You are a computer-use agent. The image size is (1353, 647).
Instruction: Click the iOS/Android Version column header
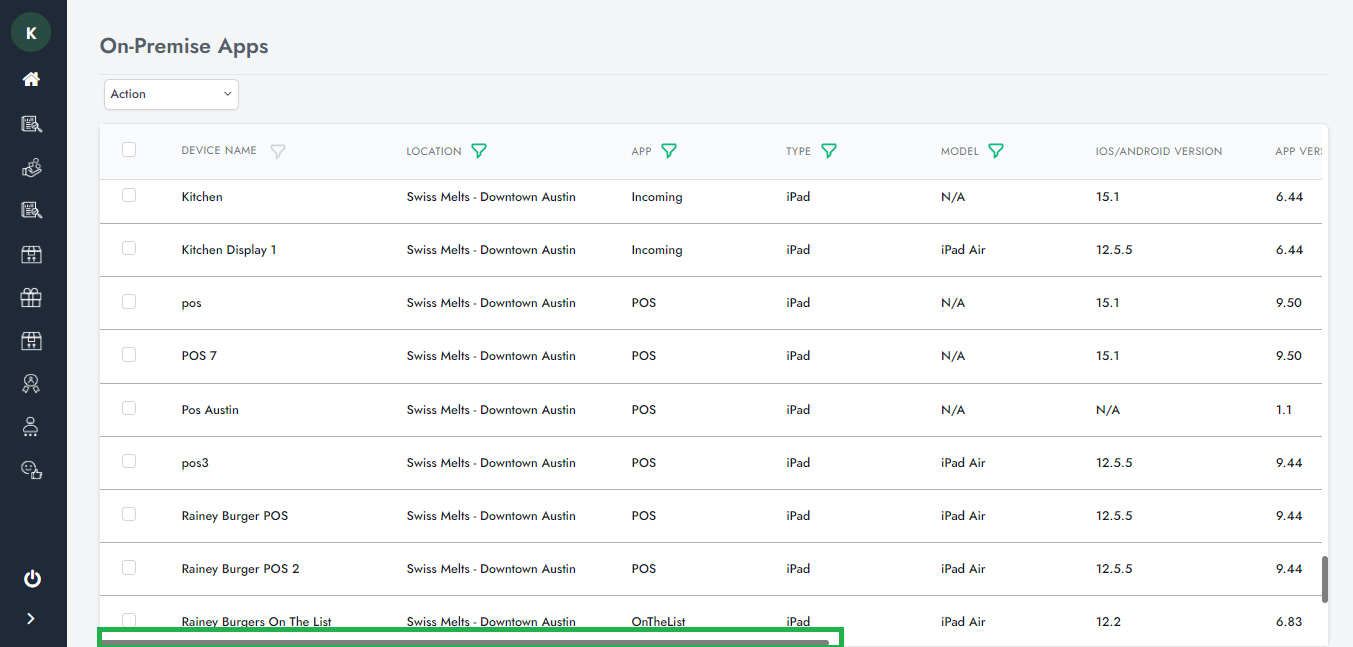pos(1158,152)
